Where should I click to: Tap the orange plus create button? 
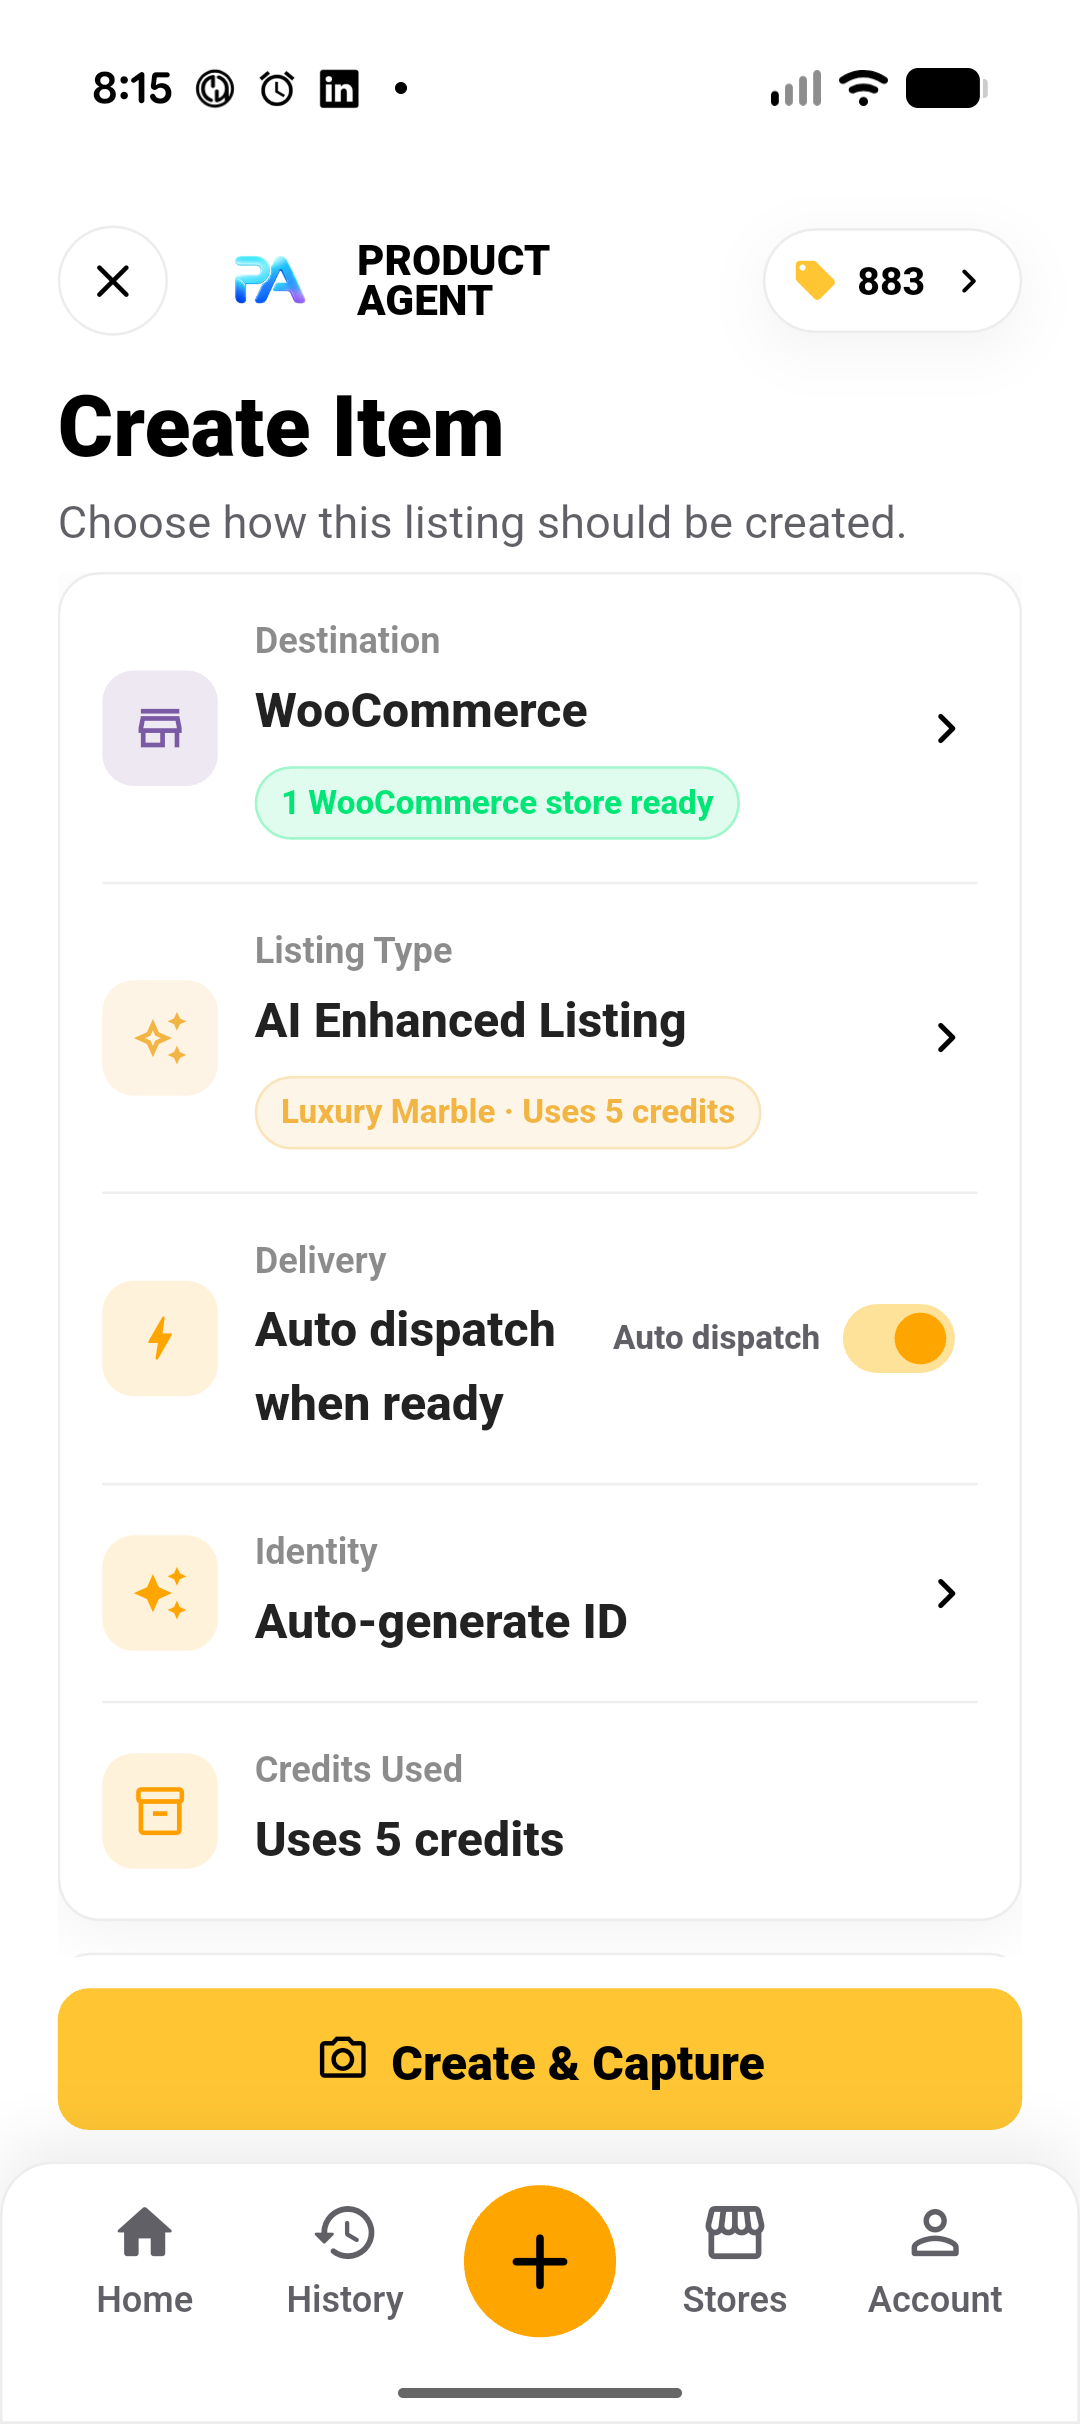click(x=540, y=2261)
